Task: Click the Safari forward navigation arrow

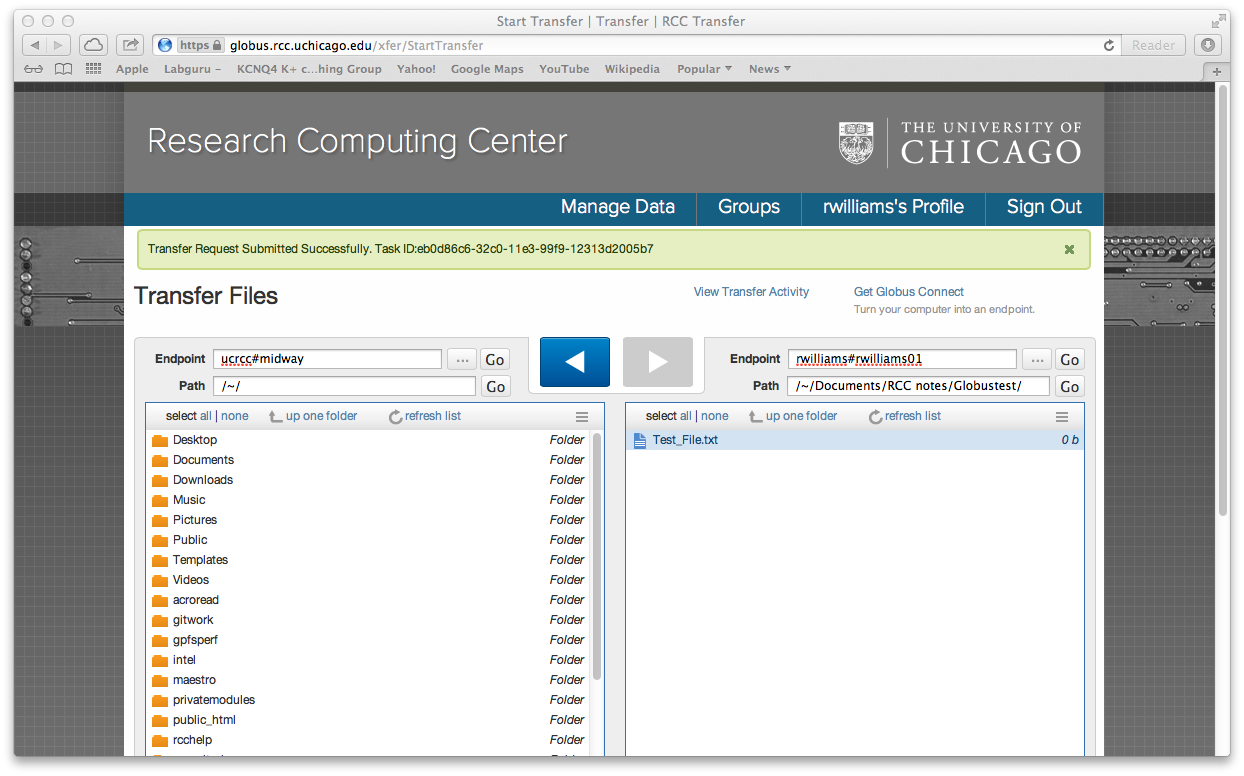Action: [59, 45]
